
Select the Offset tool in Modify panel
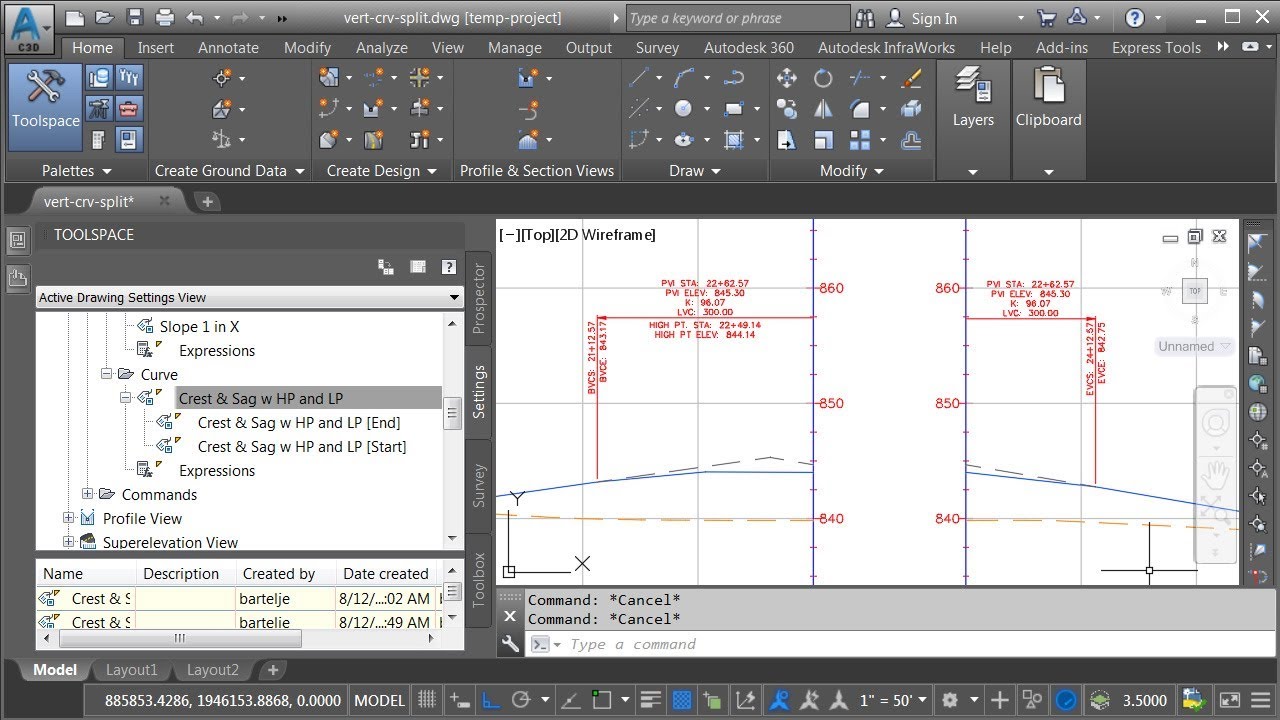coord(911,140)
